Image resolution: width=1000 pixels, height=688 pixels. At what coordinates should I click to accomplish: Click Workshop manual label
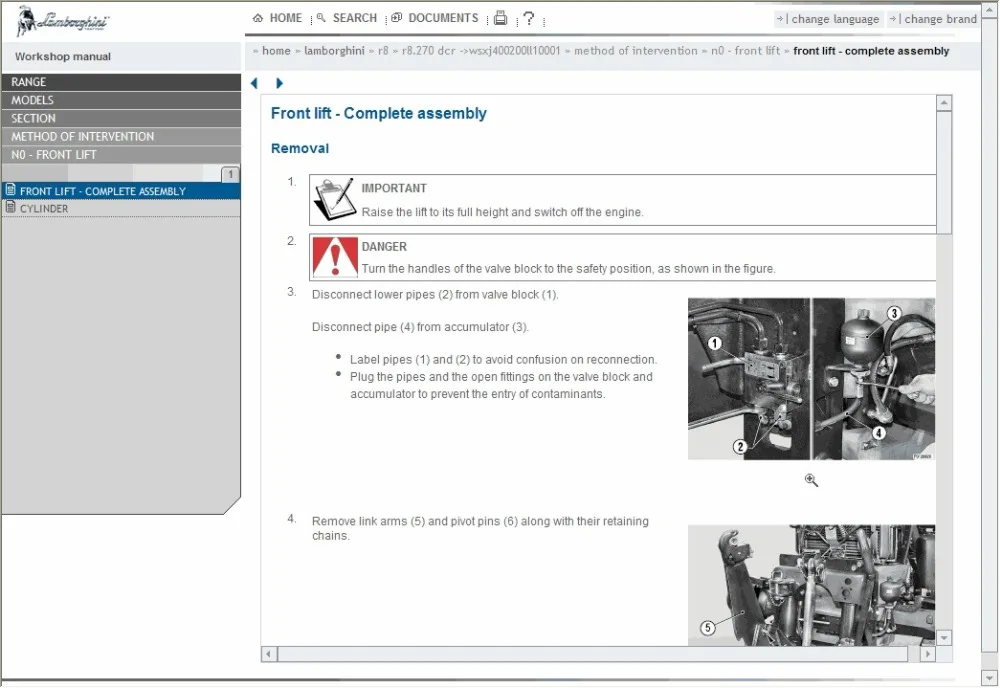[63, 57]
